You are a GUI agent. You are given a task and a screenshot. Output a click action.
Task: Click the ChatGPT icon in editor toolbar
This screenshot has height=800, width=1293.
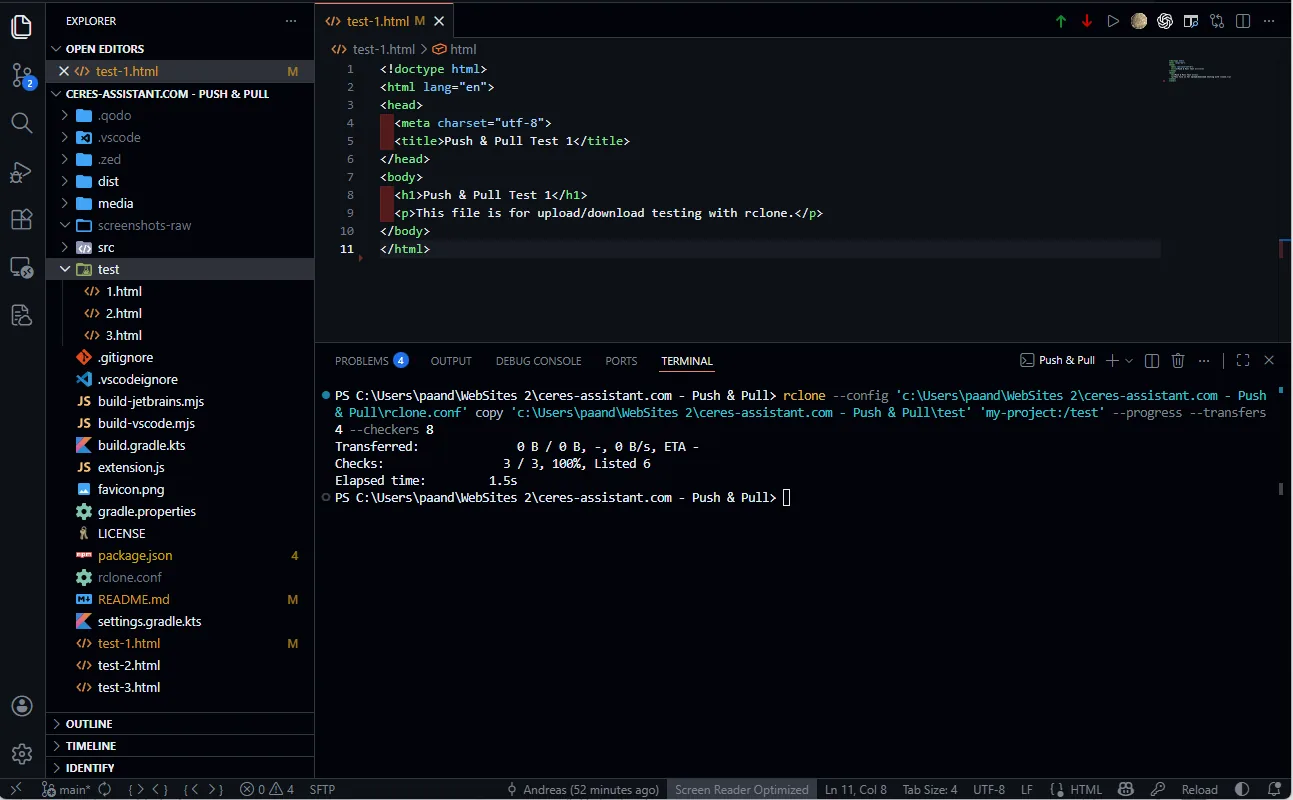click(x=1165, y=21)
